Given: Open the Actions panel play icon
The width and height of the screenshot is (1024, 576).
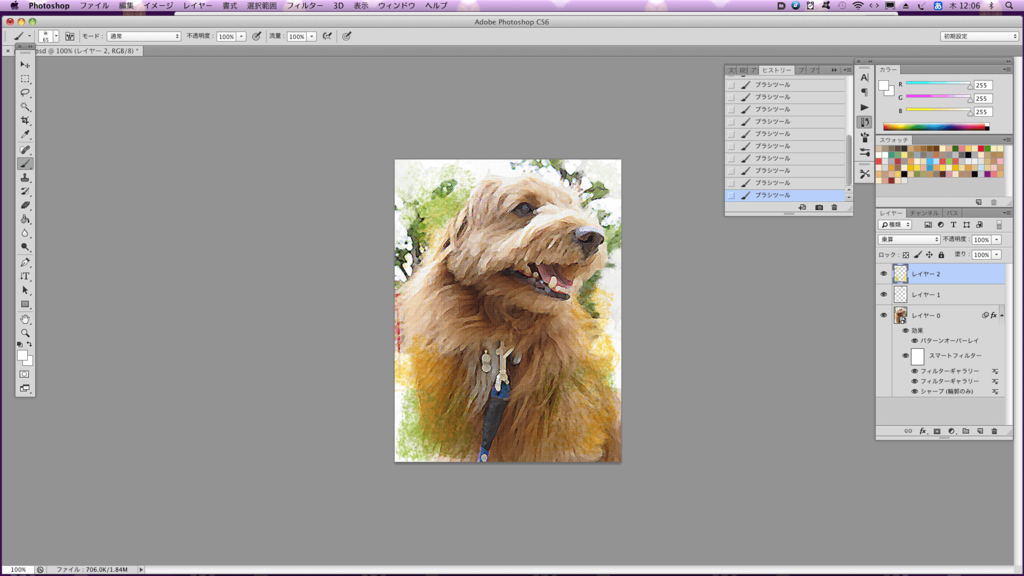Looking at the screenshot, I should [865, 107].
